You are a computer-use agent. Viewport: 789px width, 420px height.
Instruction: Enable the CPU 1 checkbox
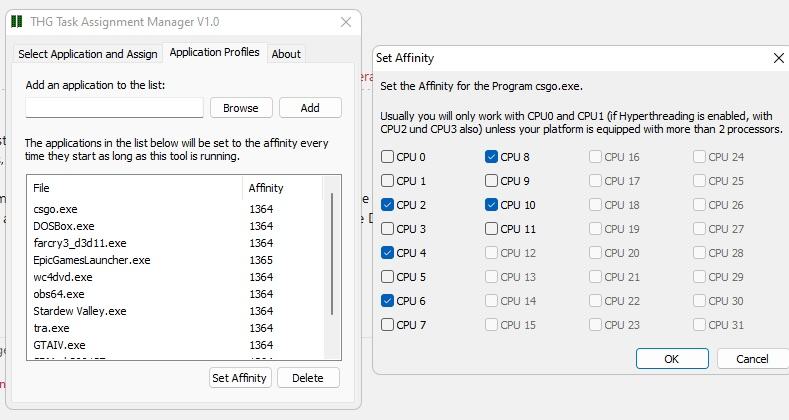[387, 181]
